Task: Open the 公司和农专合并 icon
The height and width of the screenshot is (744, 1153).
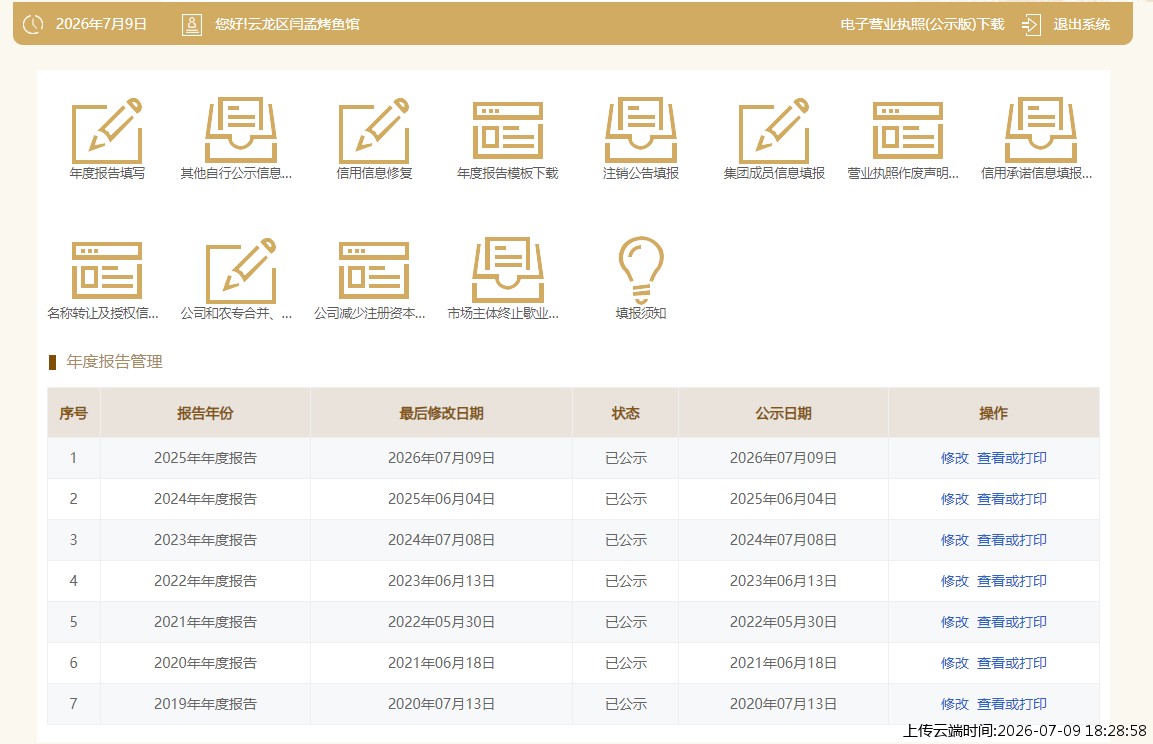Action: coord(240,271)
